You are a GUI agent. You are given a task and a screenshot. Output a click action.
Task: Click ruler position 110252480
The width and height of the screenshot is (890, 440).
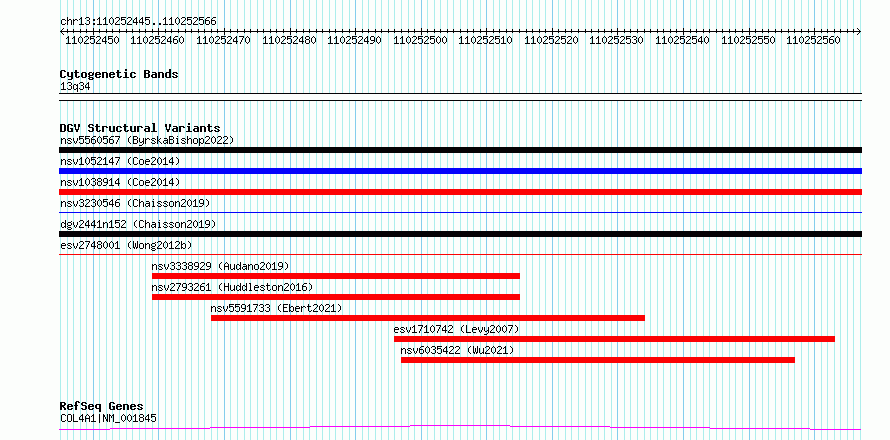coord(289,40)
